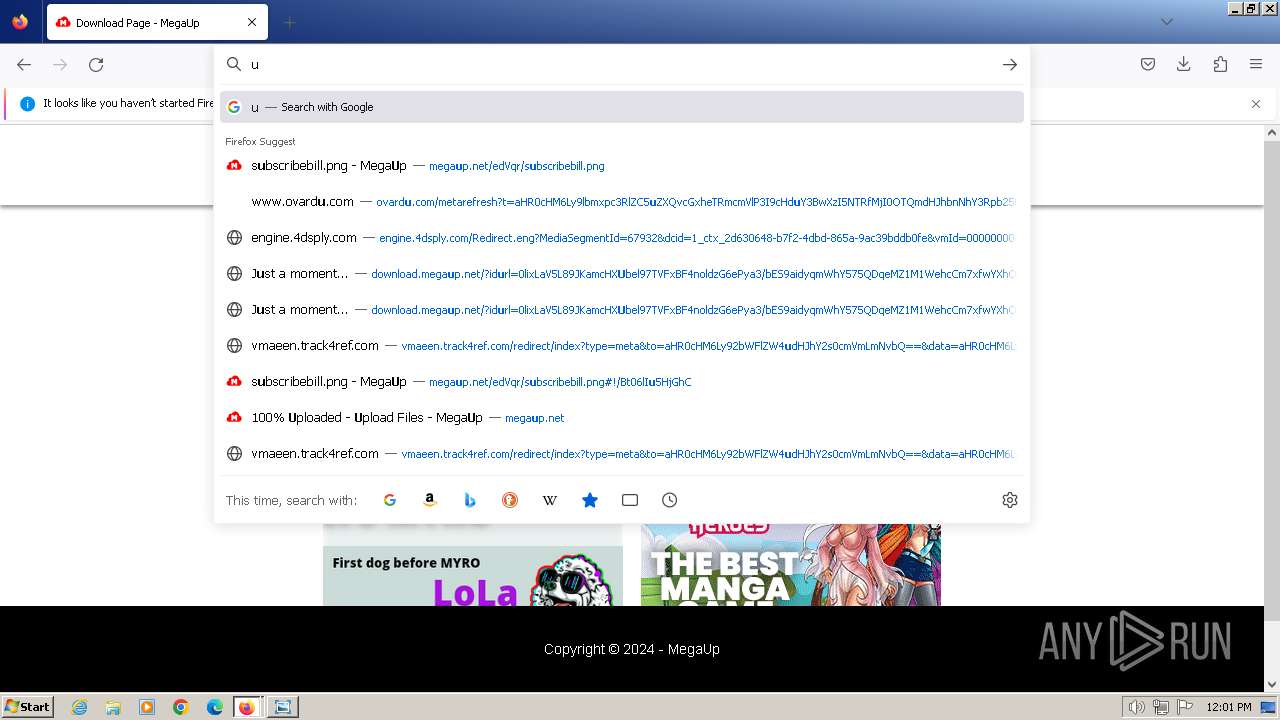Search this time with Wikipedia icon
The width and height of the screenshot is (1280, 720).
pos(550,500)
